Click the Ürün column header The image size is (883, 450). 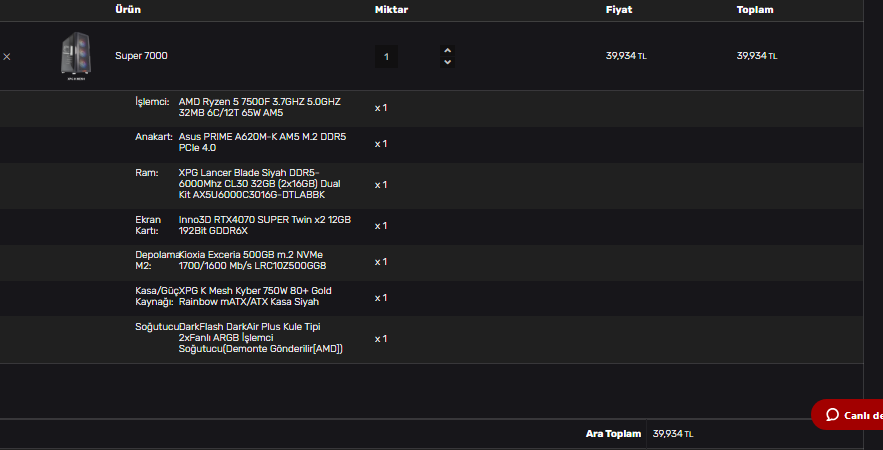(128, 10)
